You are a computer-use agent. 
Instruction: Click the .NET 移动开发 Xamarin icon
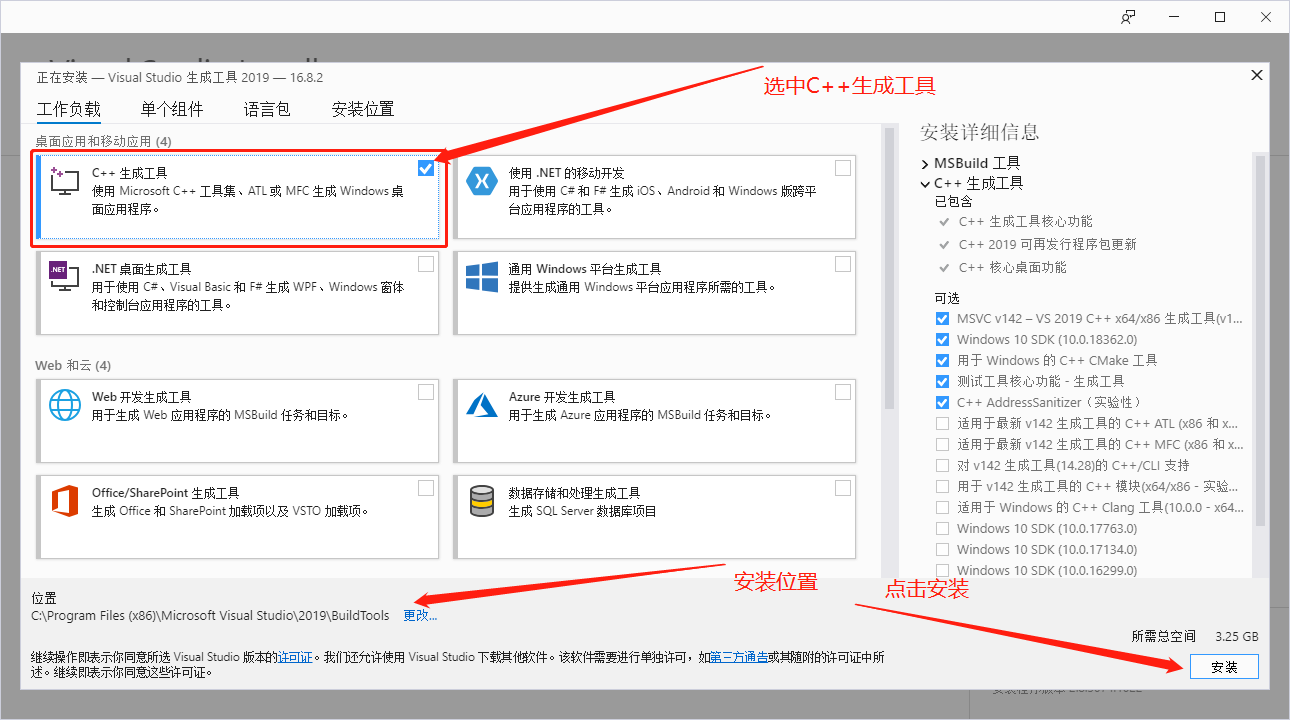point(482,181)
